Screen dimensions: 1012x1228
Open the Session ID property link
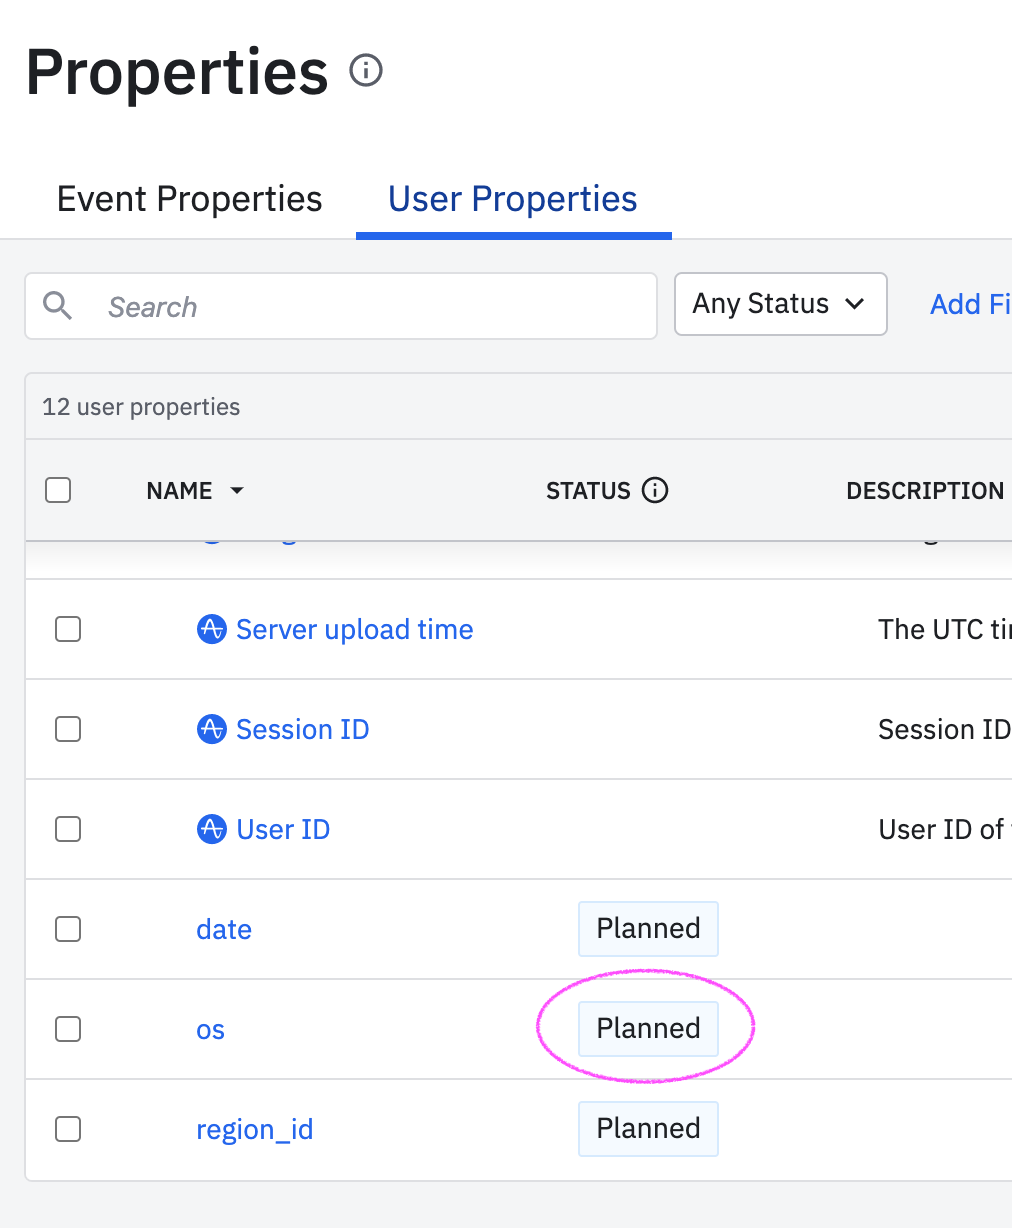pos(302,730)
